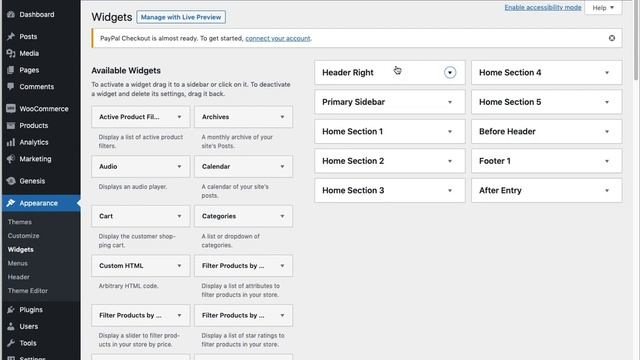Viewport: 640px width, 360px height.
Task: Click the Appearance paintbrush icon
Action: tap(11, 203)
